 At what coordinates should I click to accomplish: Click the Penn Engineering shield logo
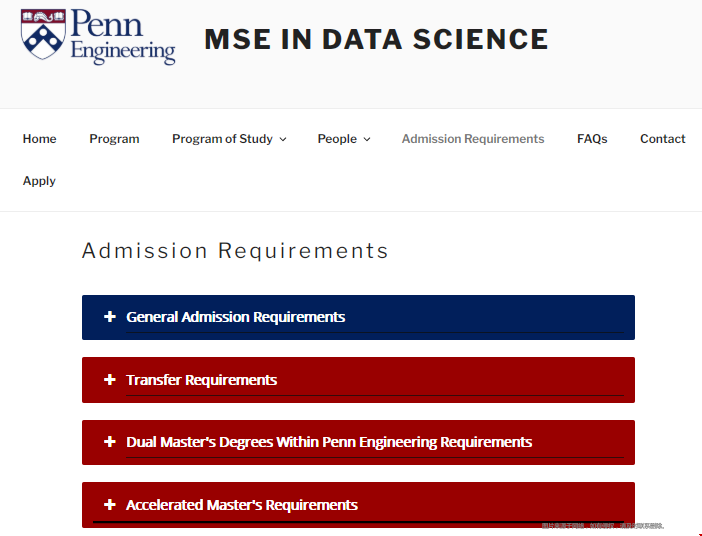coord(43,34)
